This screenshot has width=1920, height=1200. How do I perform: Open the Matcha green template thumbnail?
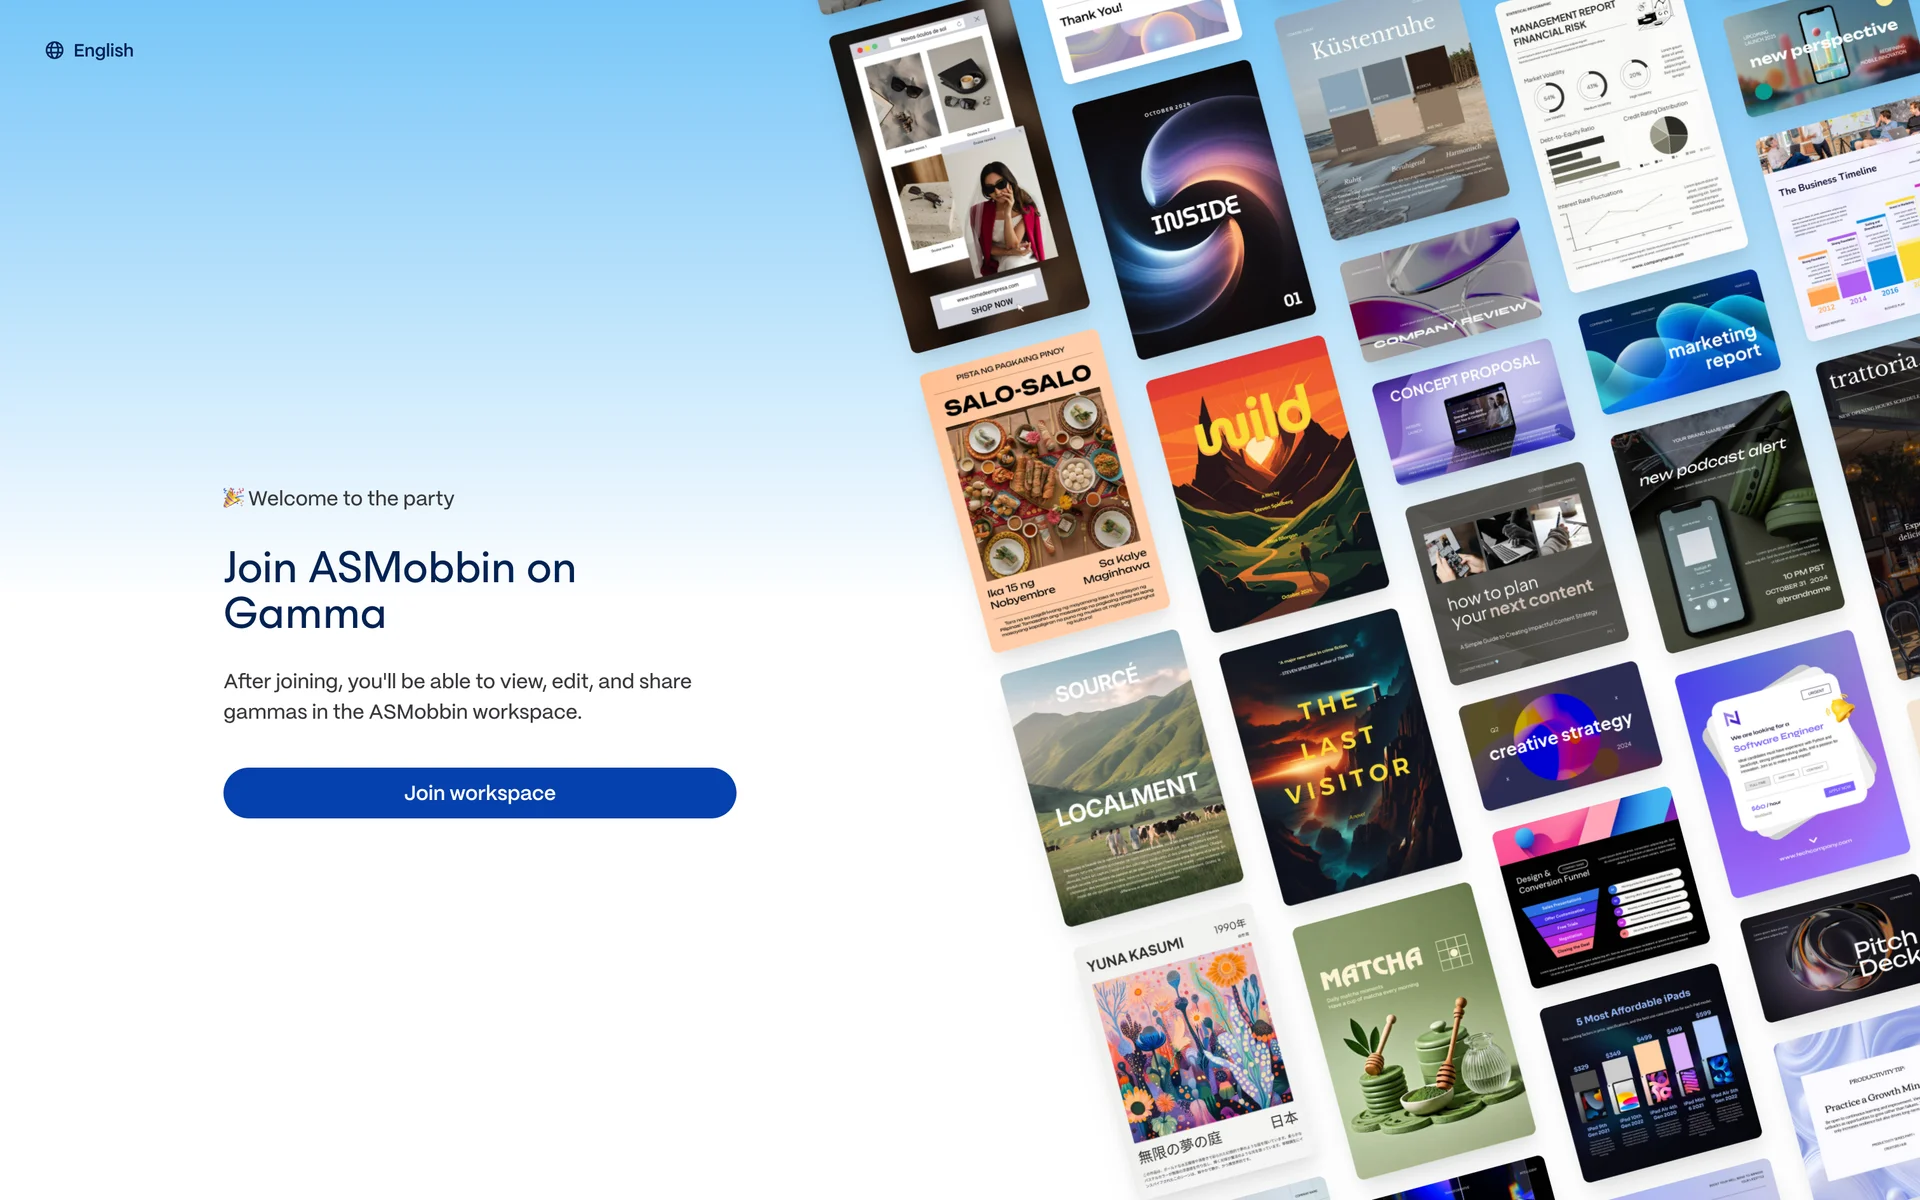point(1413,1031)
